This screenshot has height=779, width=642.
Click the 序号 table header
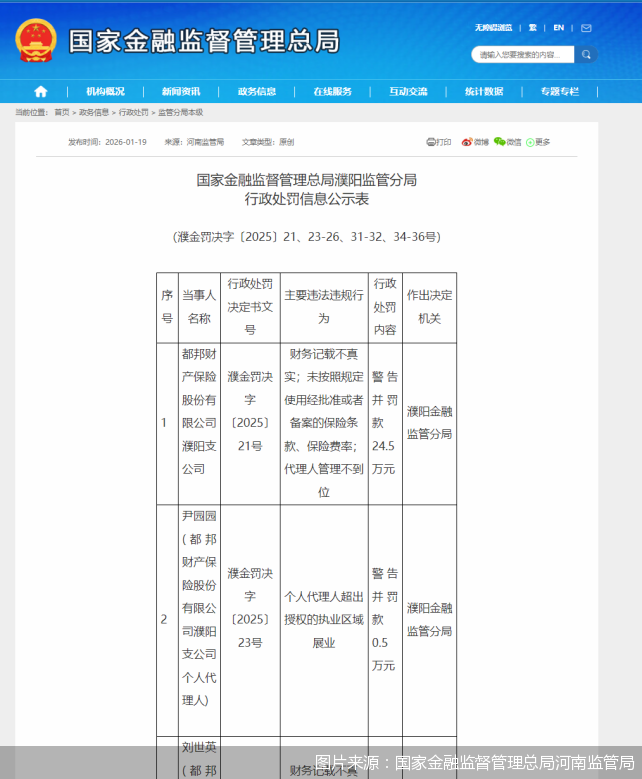point(167,307)
